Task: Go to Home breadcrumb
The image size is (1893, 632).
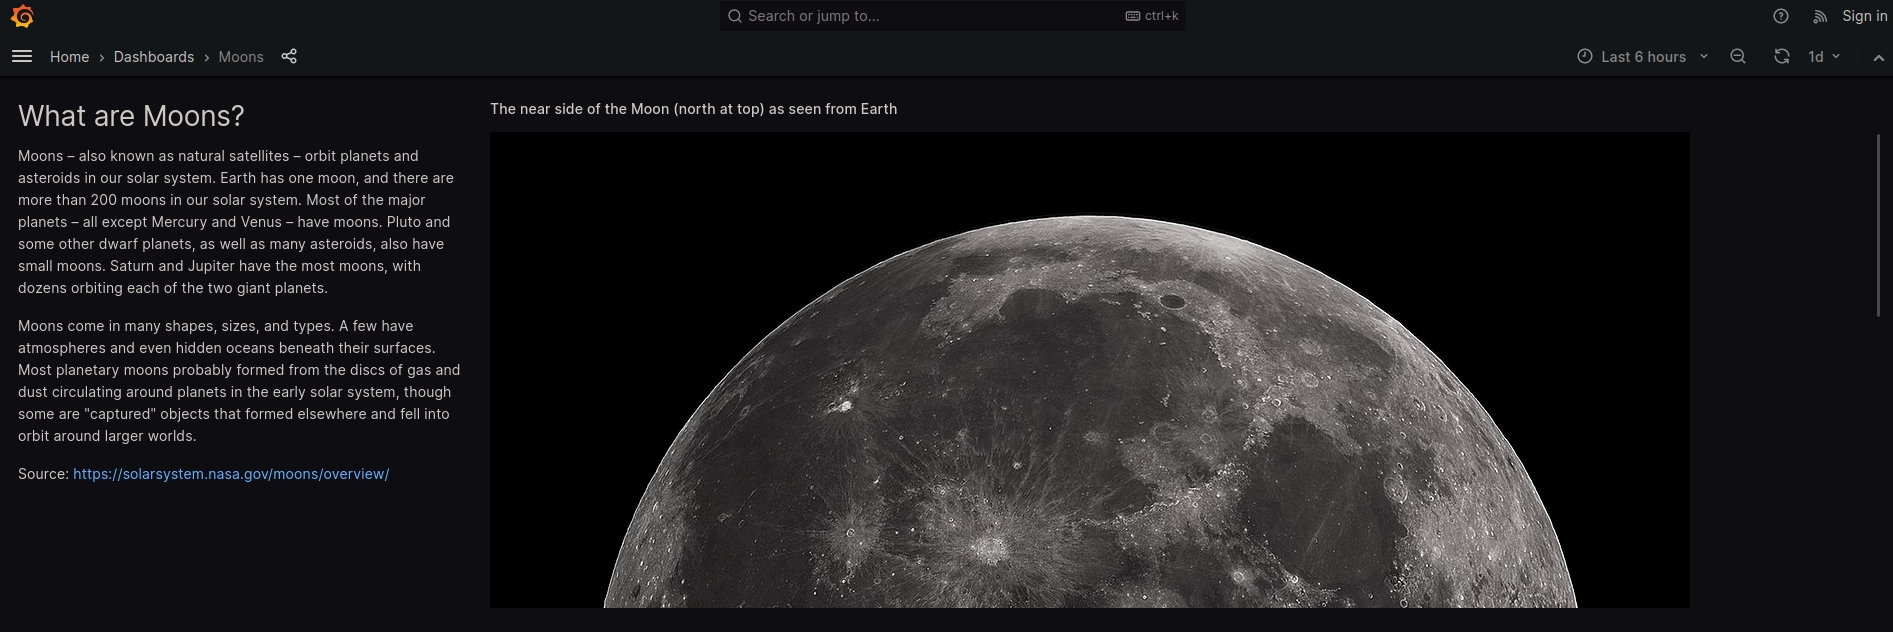Action: point(69,57)
